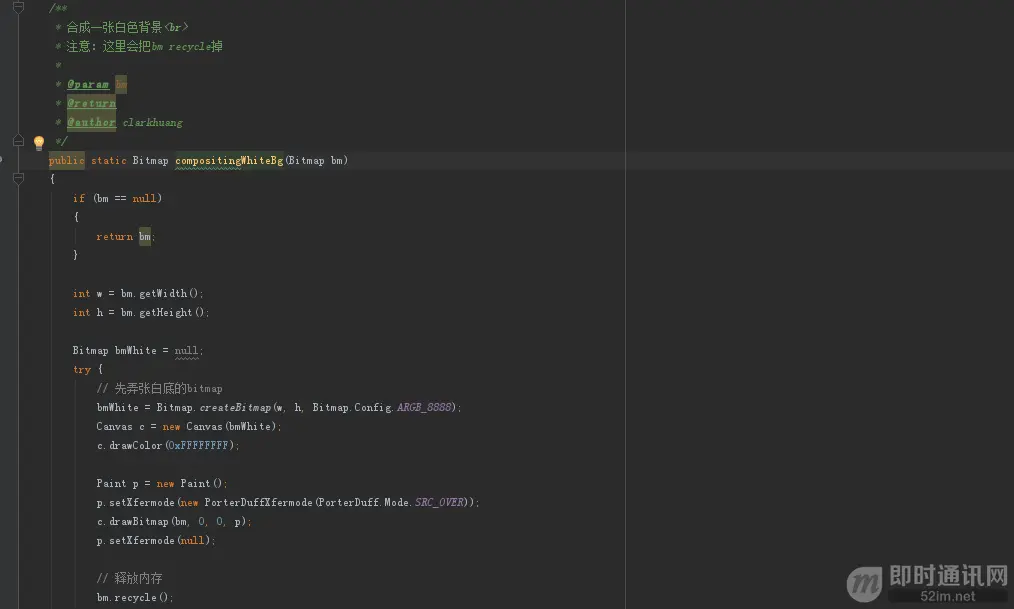1014x609 pixels.
Task: Click the new Canvas(bmWhite) expression
Action: coord(219,427)
